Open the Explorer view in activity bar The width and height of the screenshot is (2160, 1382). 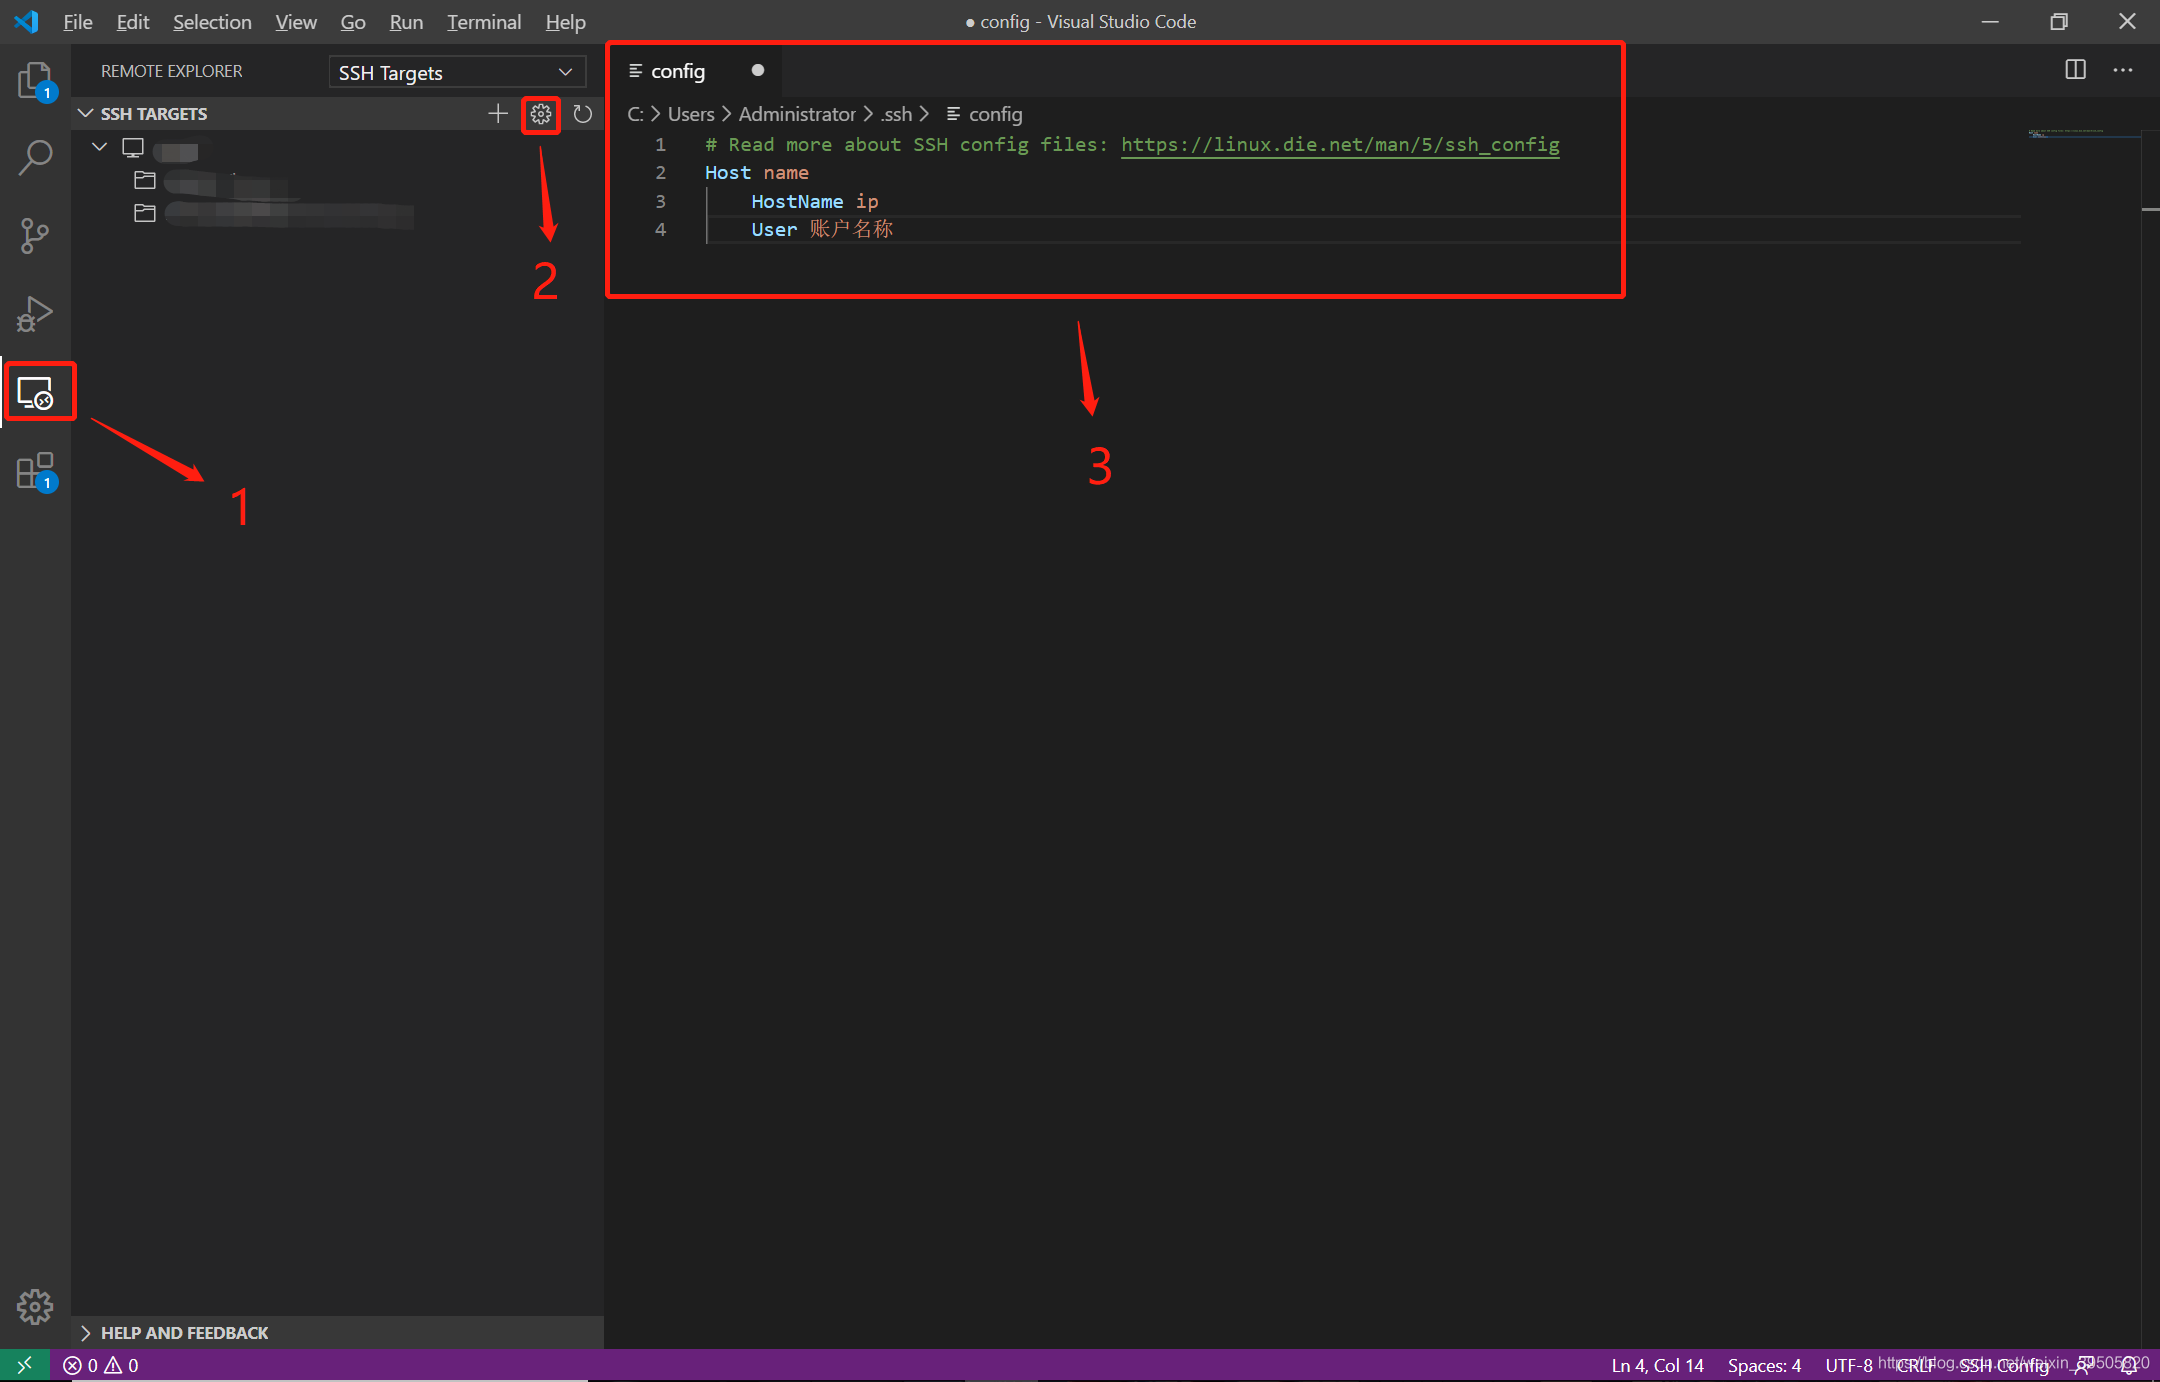[x=35, y=80]
